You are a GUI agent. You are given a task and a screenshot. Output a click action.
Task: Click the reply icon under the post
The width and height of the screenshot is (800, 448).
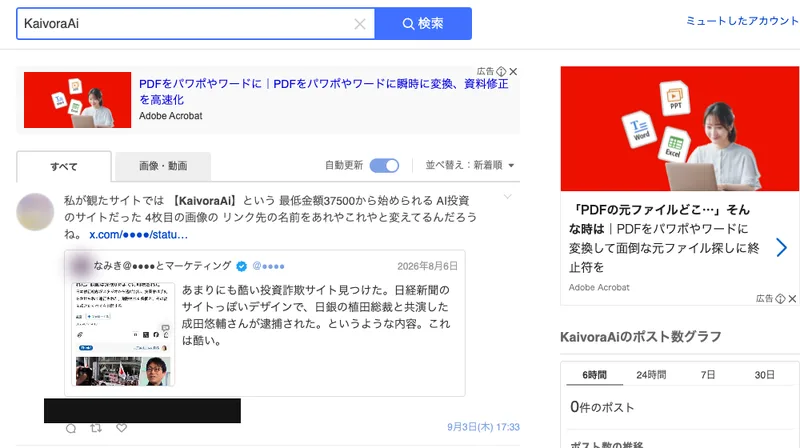71,428
